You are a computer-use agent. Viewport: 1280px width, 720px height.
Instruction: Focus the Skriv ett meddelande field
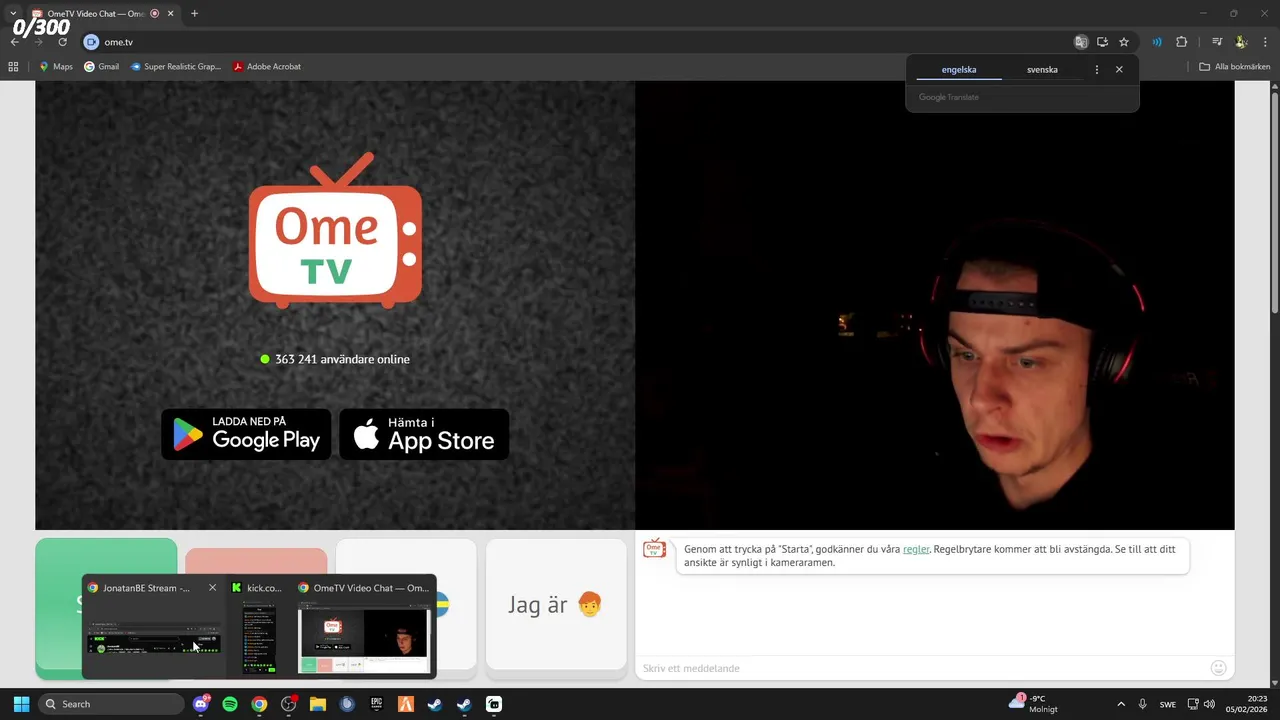tap(920, 668)
